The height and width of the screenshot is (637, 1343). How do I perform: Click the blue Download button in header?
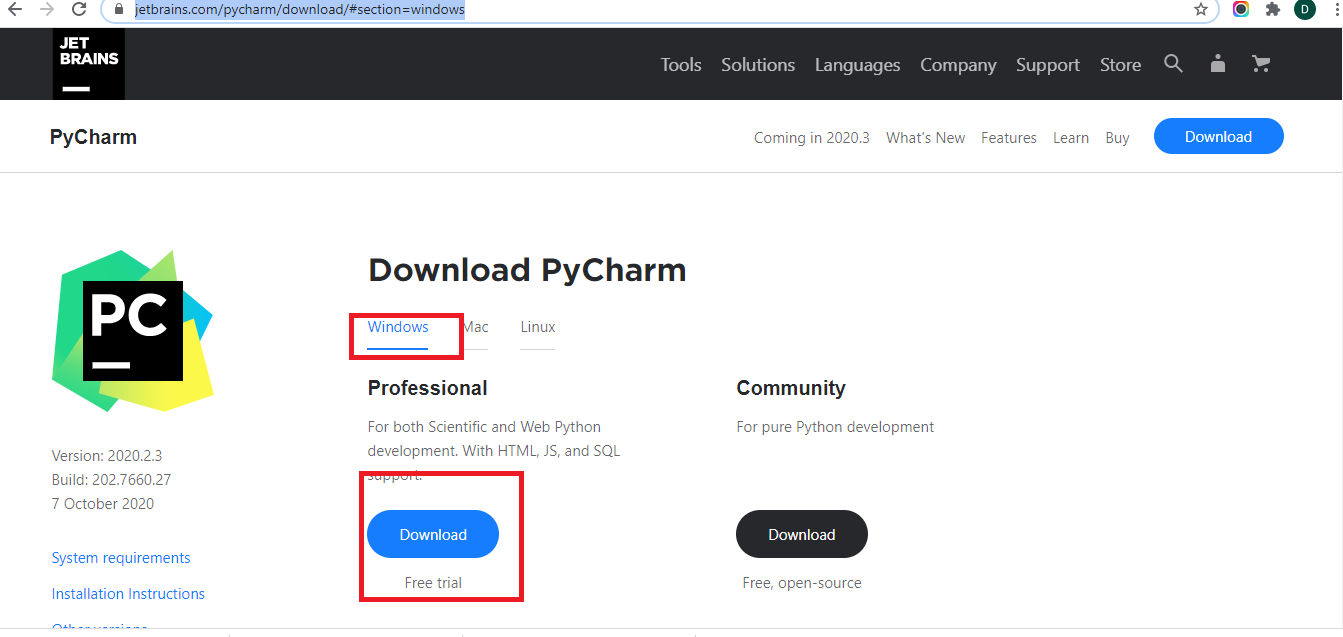[1218, 136]
